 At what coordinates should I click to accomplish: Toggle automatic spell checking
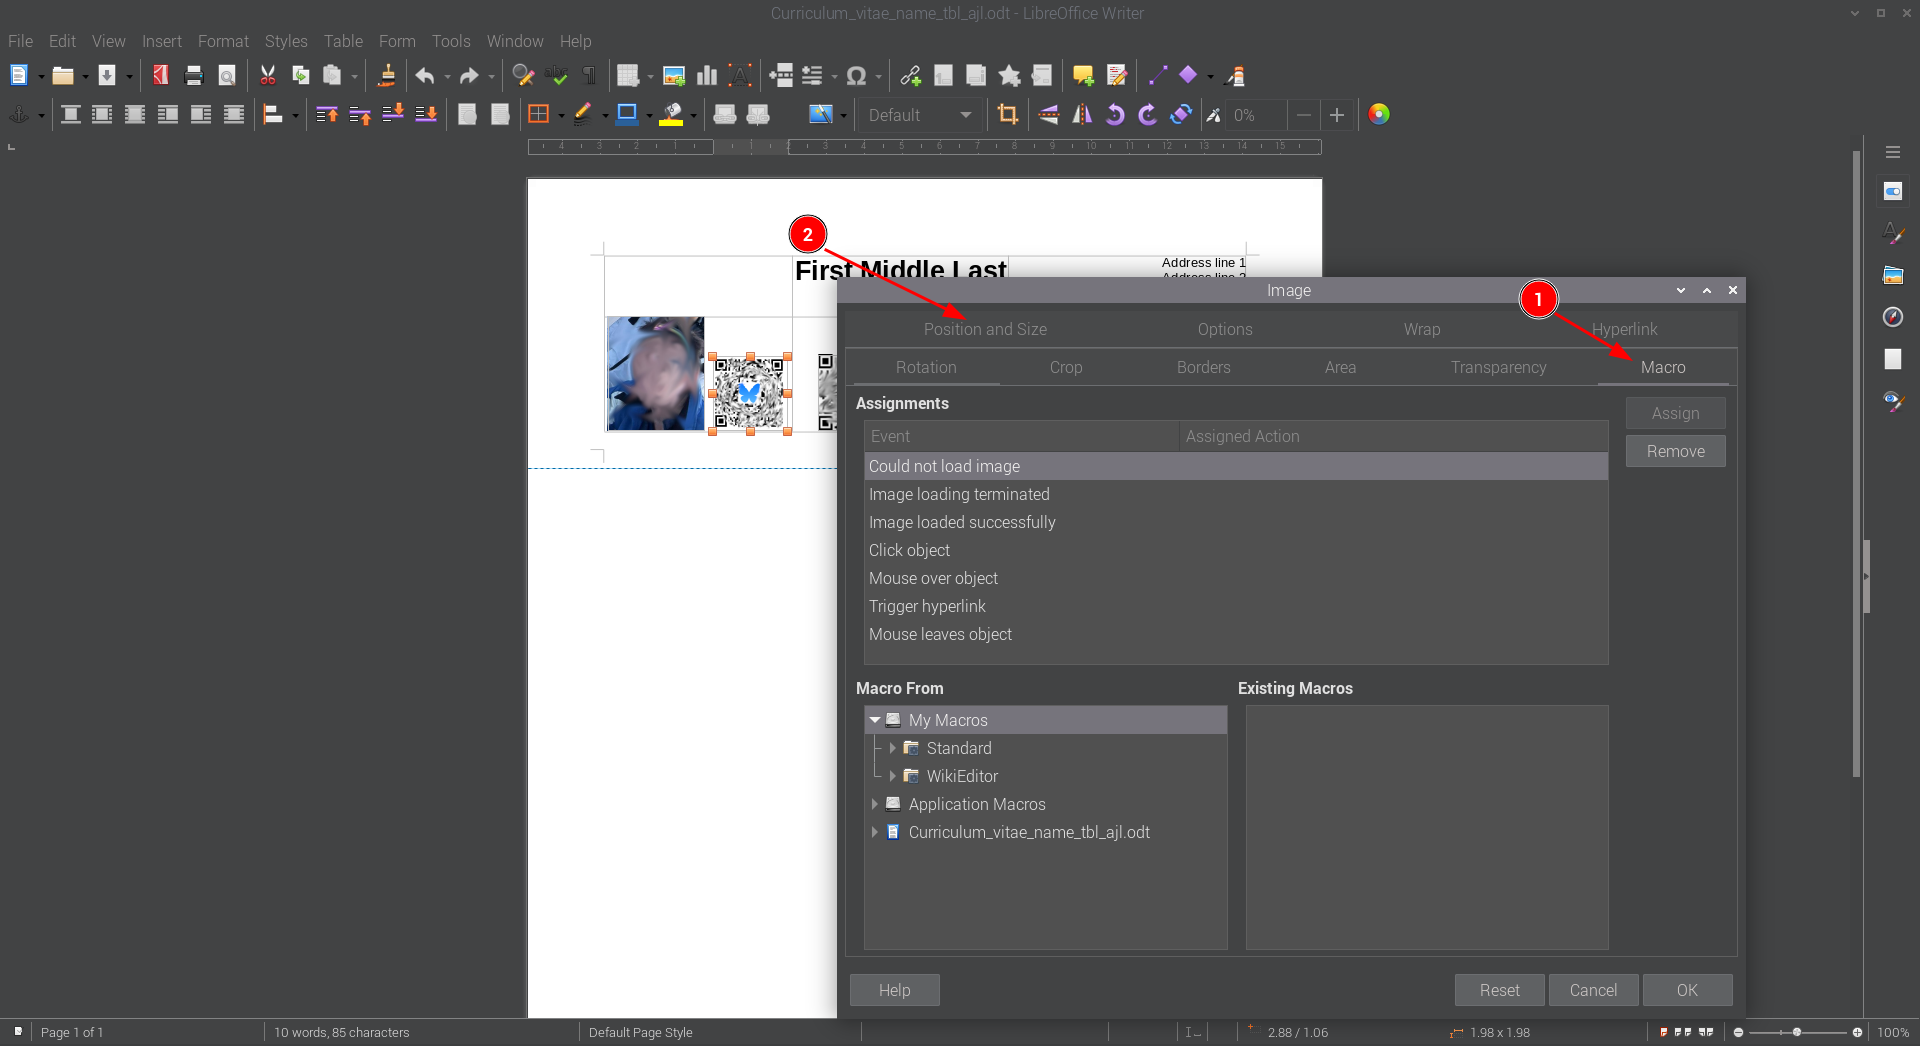point(557,76)
